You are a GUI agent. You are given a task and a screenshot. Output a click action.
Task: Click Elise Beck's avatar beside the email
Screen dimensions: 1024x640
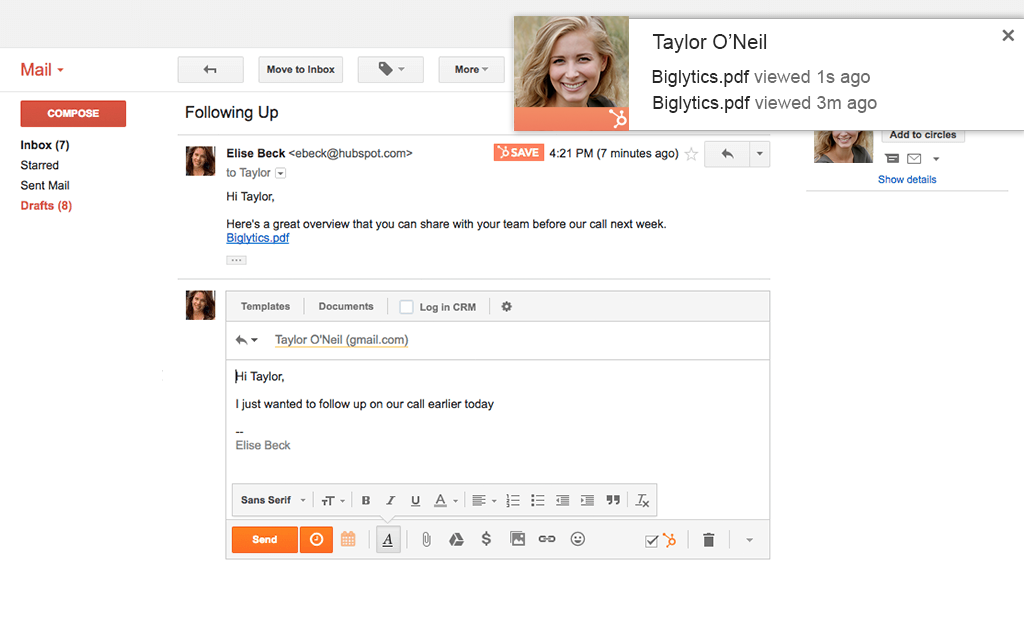click(x=200, y=161)
